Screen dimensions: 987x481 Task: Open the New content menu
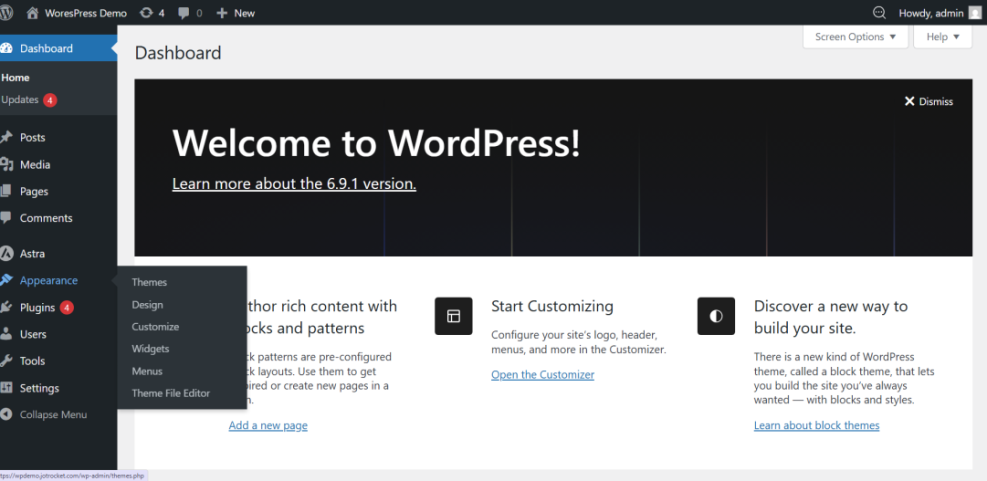point(235,13)
